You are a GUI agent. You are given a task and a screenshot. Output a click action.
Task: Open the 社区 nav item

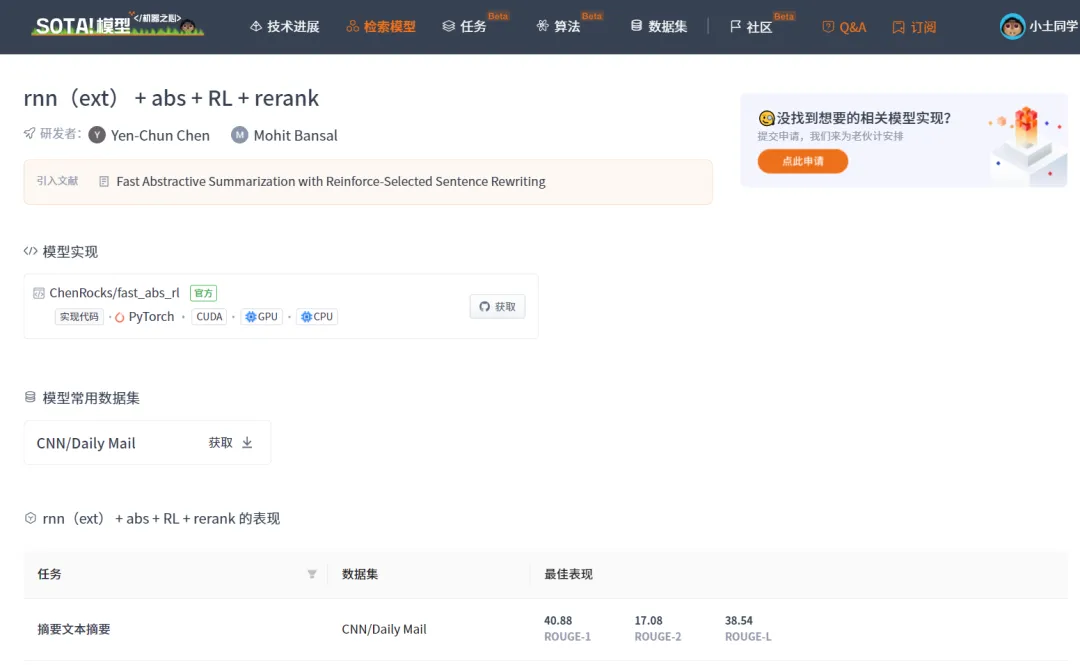751,27
